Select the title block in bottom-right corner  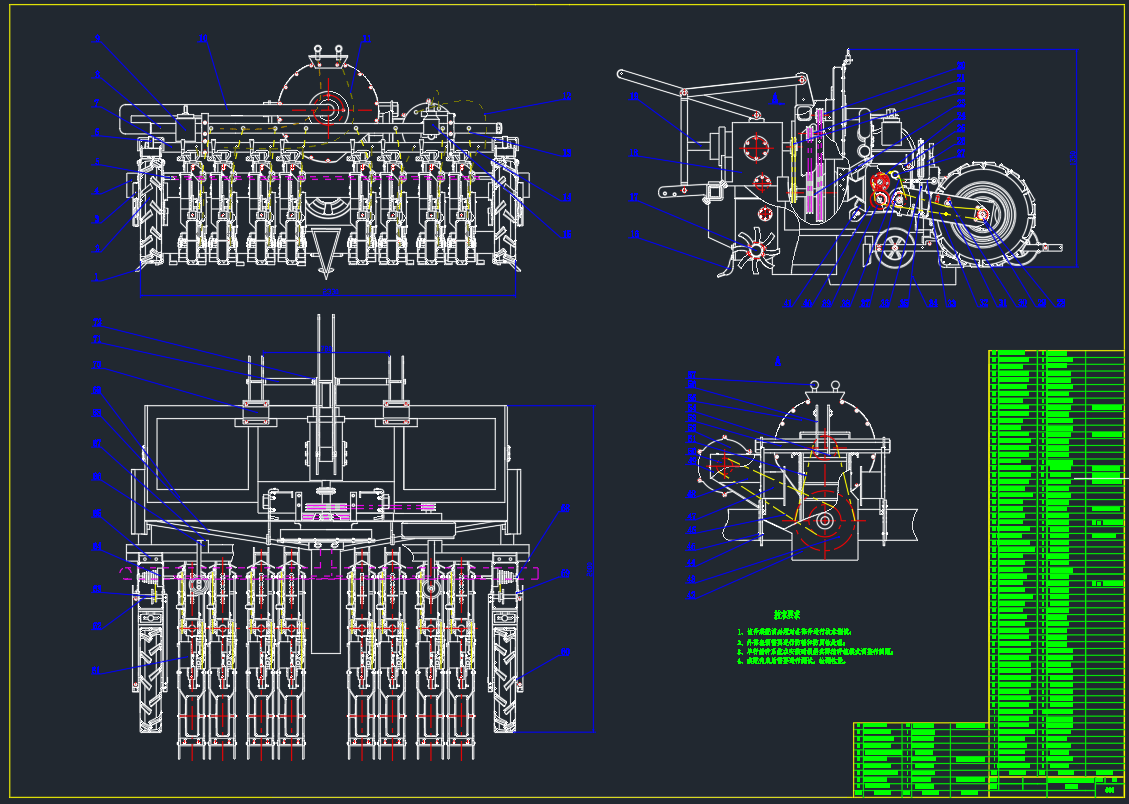[920, 760]
